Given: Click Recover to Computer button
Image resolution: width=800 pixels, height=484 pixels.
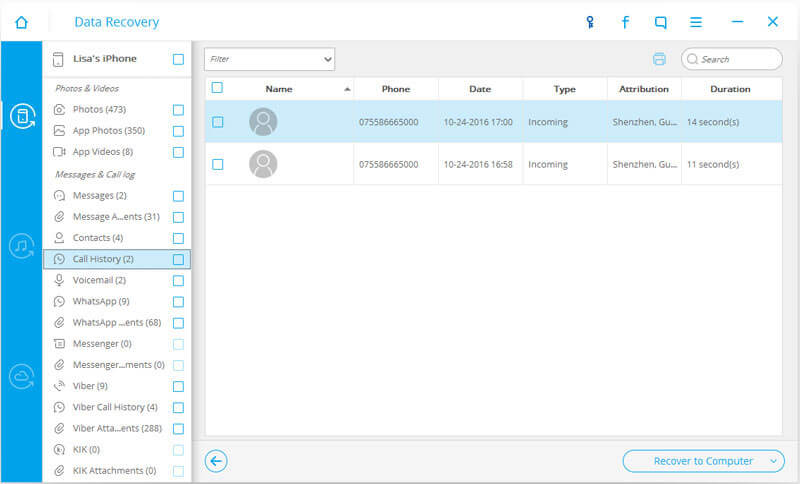Looking at the screenshot, I should (x=703, y=461).
